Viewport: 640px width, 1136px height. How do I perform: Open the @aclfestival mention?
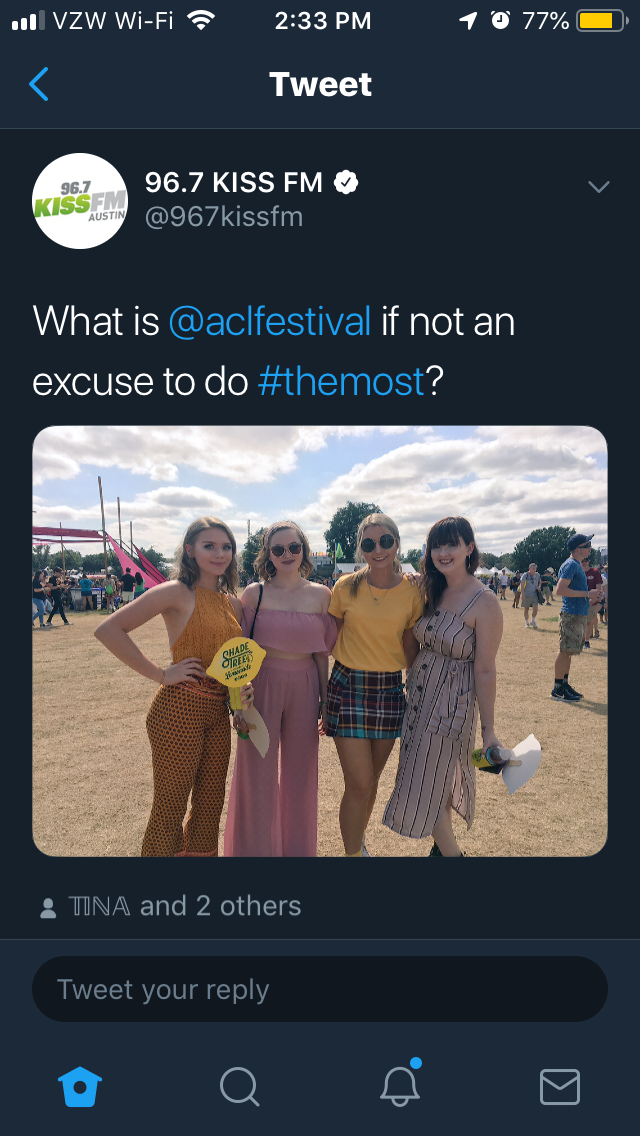270,322
